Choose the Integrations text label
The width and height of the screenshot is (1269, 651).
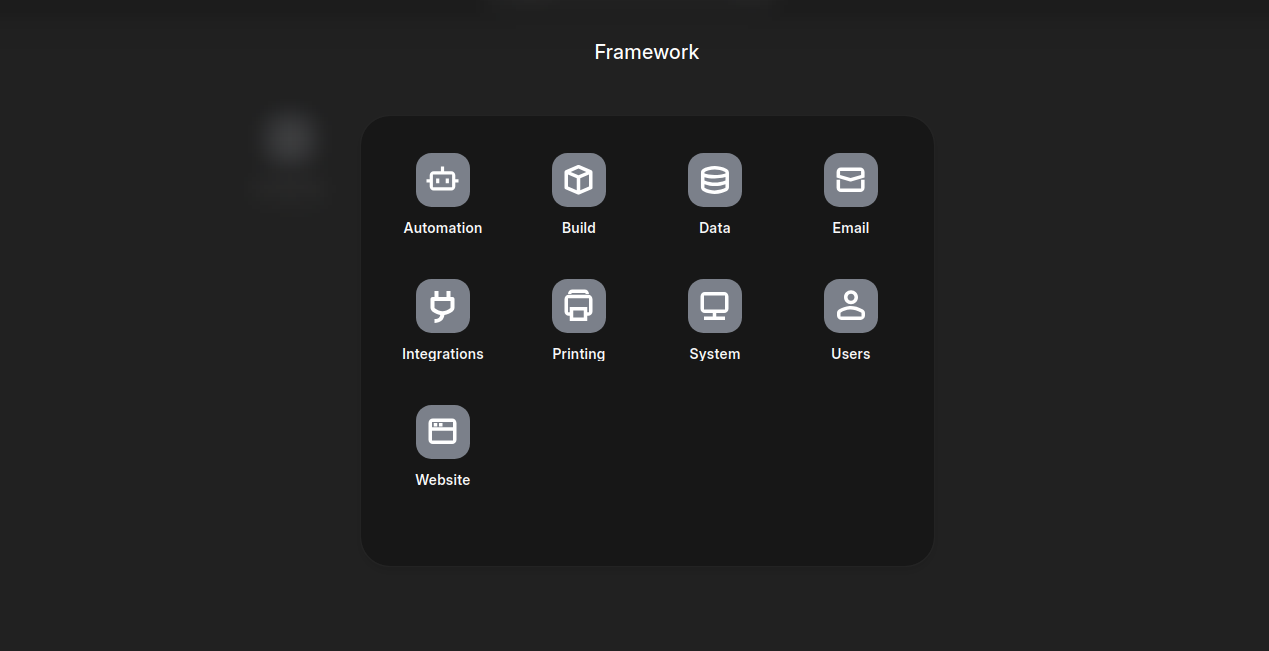pos(443,354)
